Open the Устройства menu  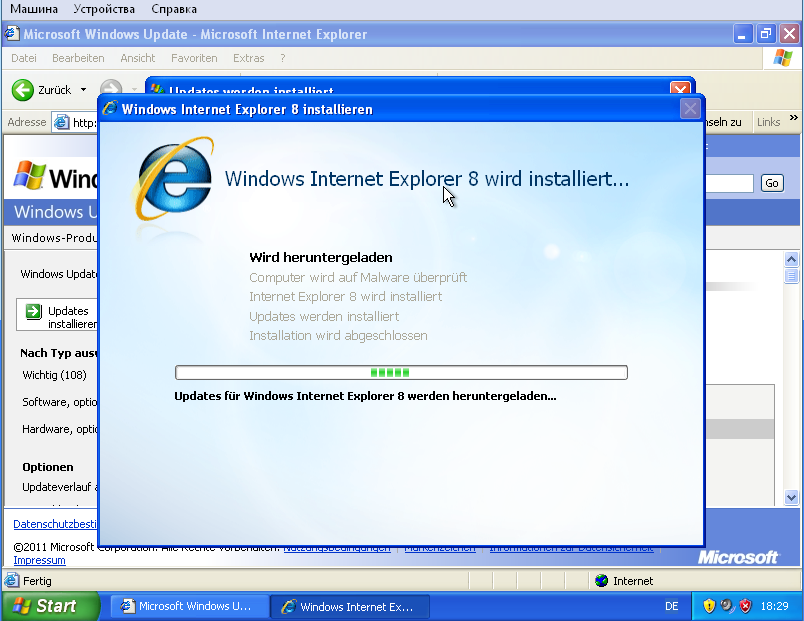pyautogui.click(x=104, y=9)
